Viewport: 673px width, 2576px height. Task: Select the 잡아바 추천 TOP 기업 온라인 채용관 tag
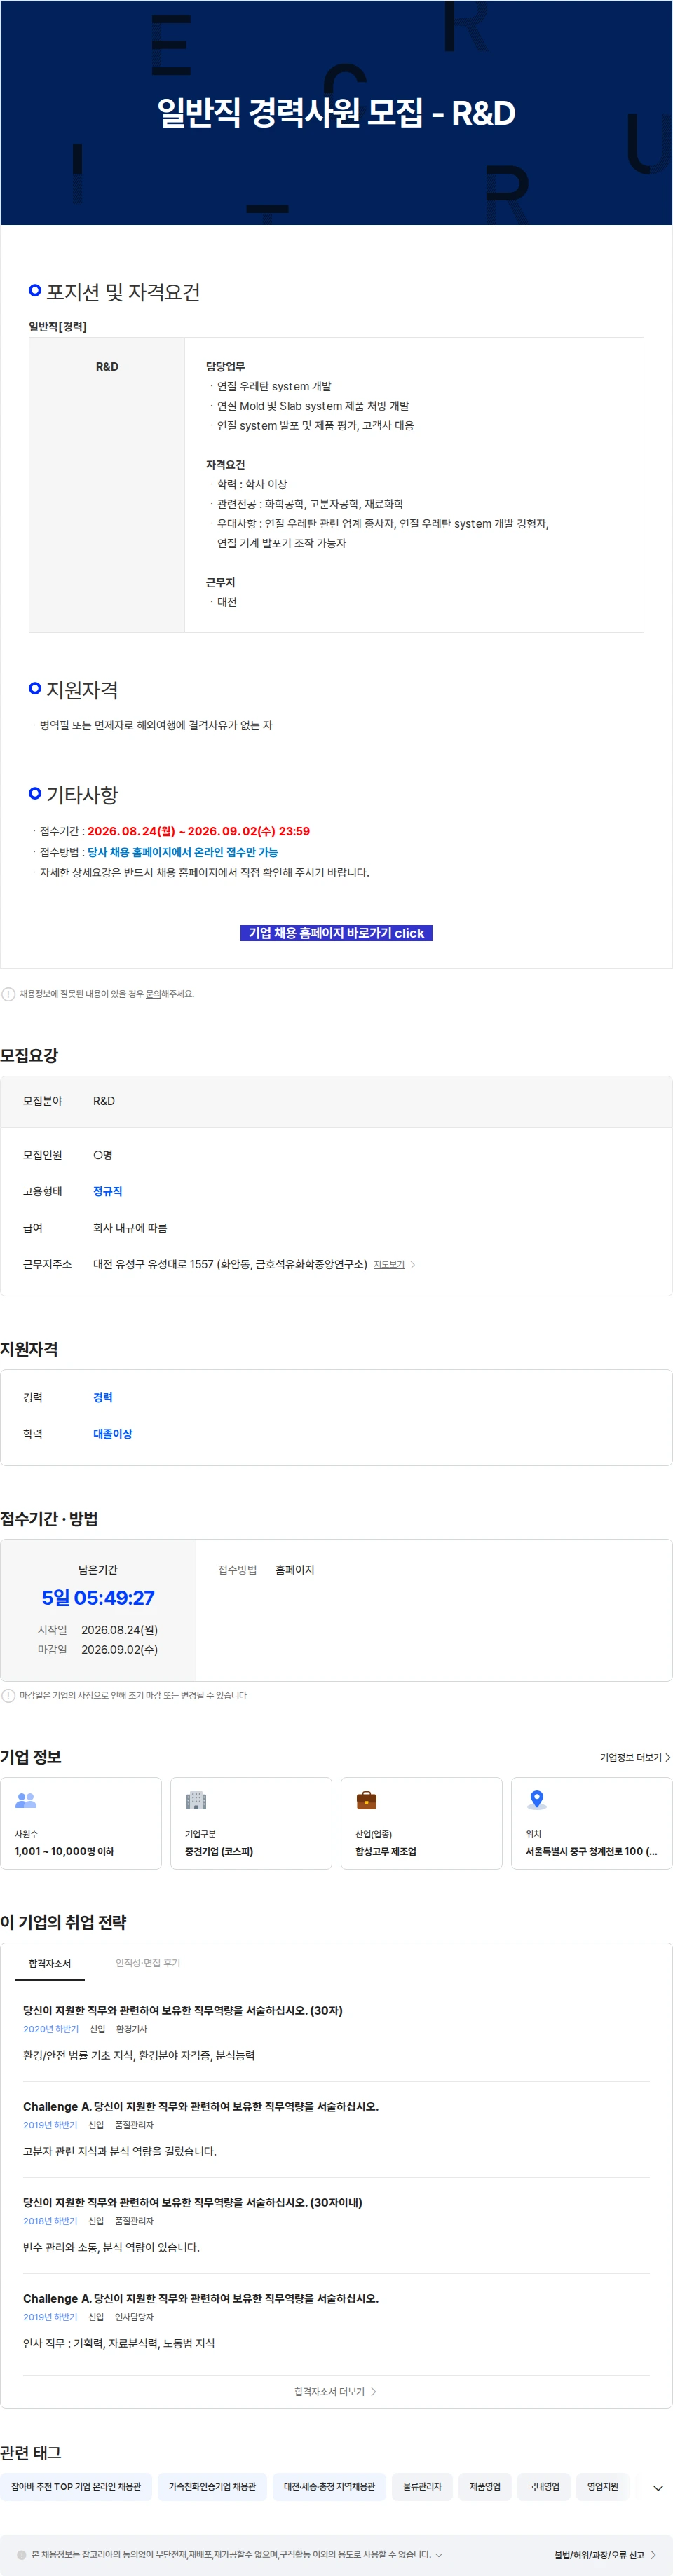tap(76, 2486)
